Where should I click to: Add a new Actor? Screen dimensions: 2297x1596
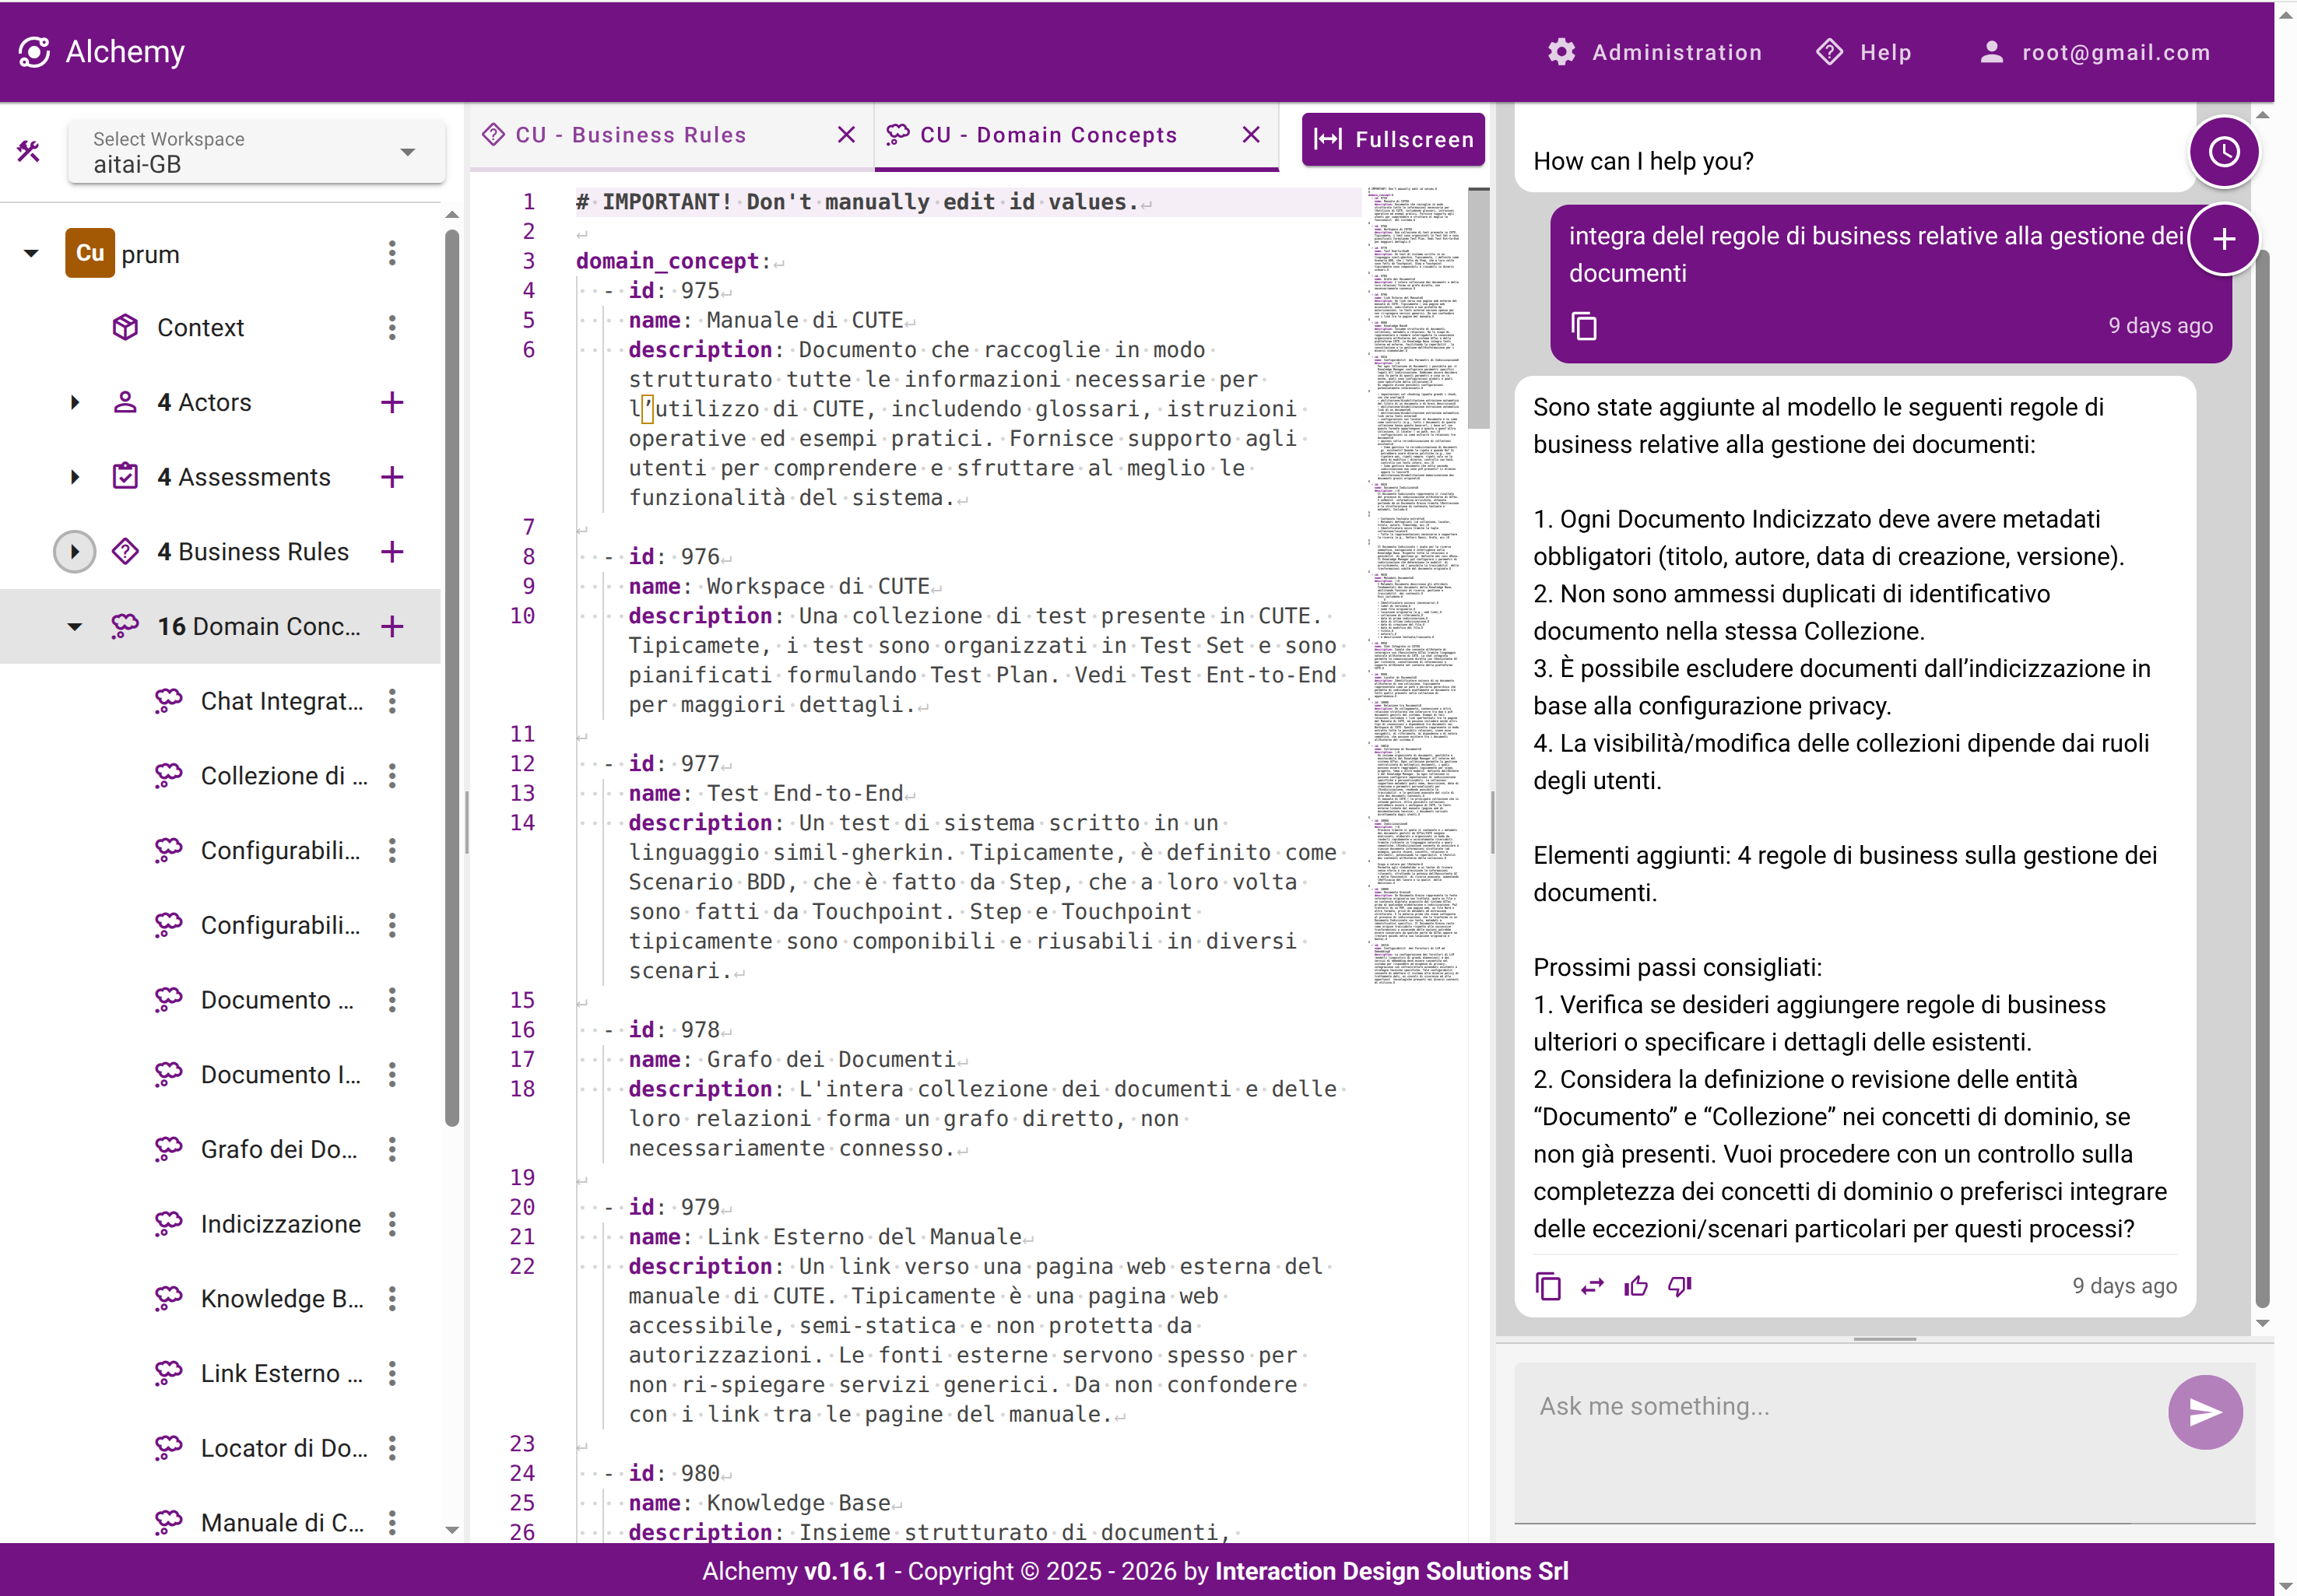coord(392,403)
